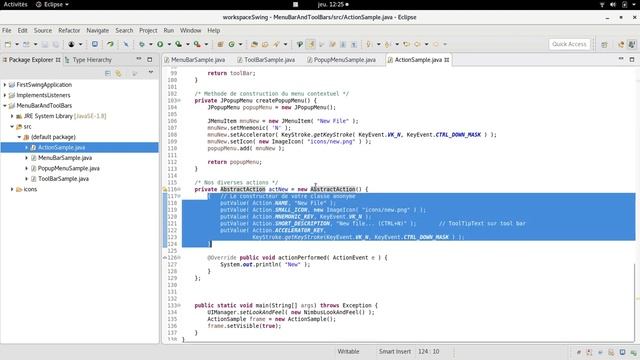The width and height of the screenshot is (640, 360).
Task: Click the volume icon in system tray
Action: click(x=613, y=4)
